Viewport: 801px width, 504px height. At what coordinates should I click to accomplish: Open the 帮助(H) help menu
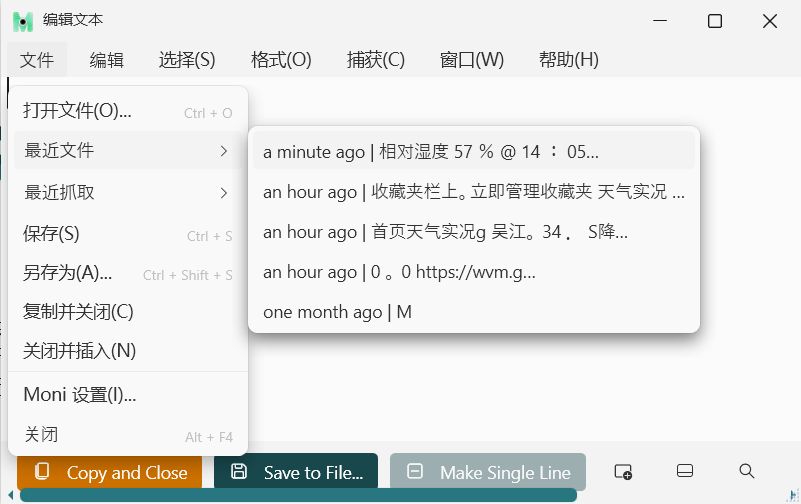tap(568, 60)
